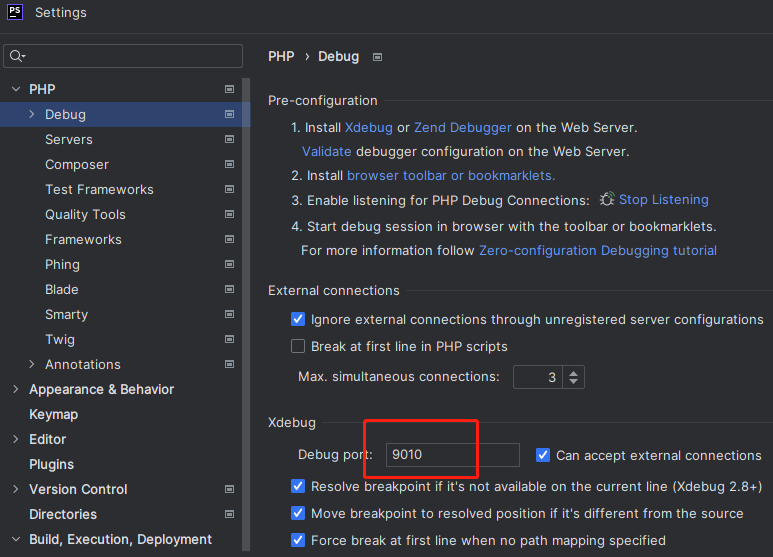
Task: Select Twig in settings tree
Action: click(x=60, y=340)
